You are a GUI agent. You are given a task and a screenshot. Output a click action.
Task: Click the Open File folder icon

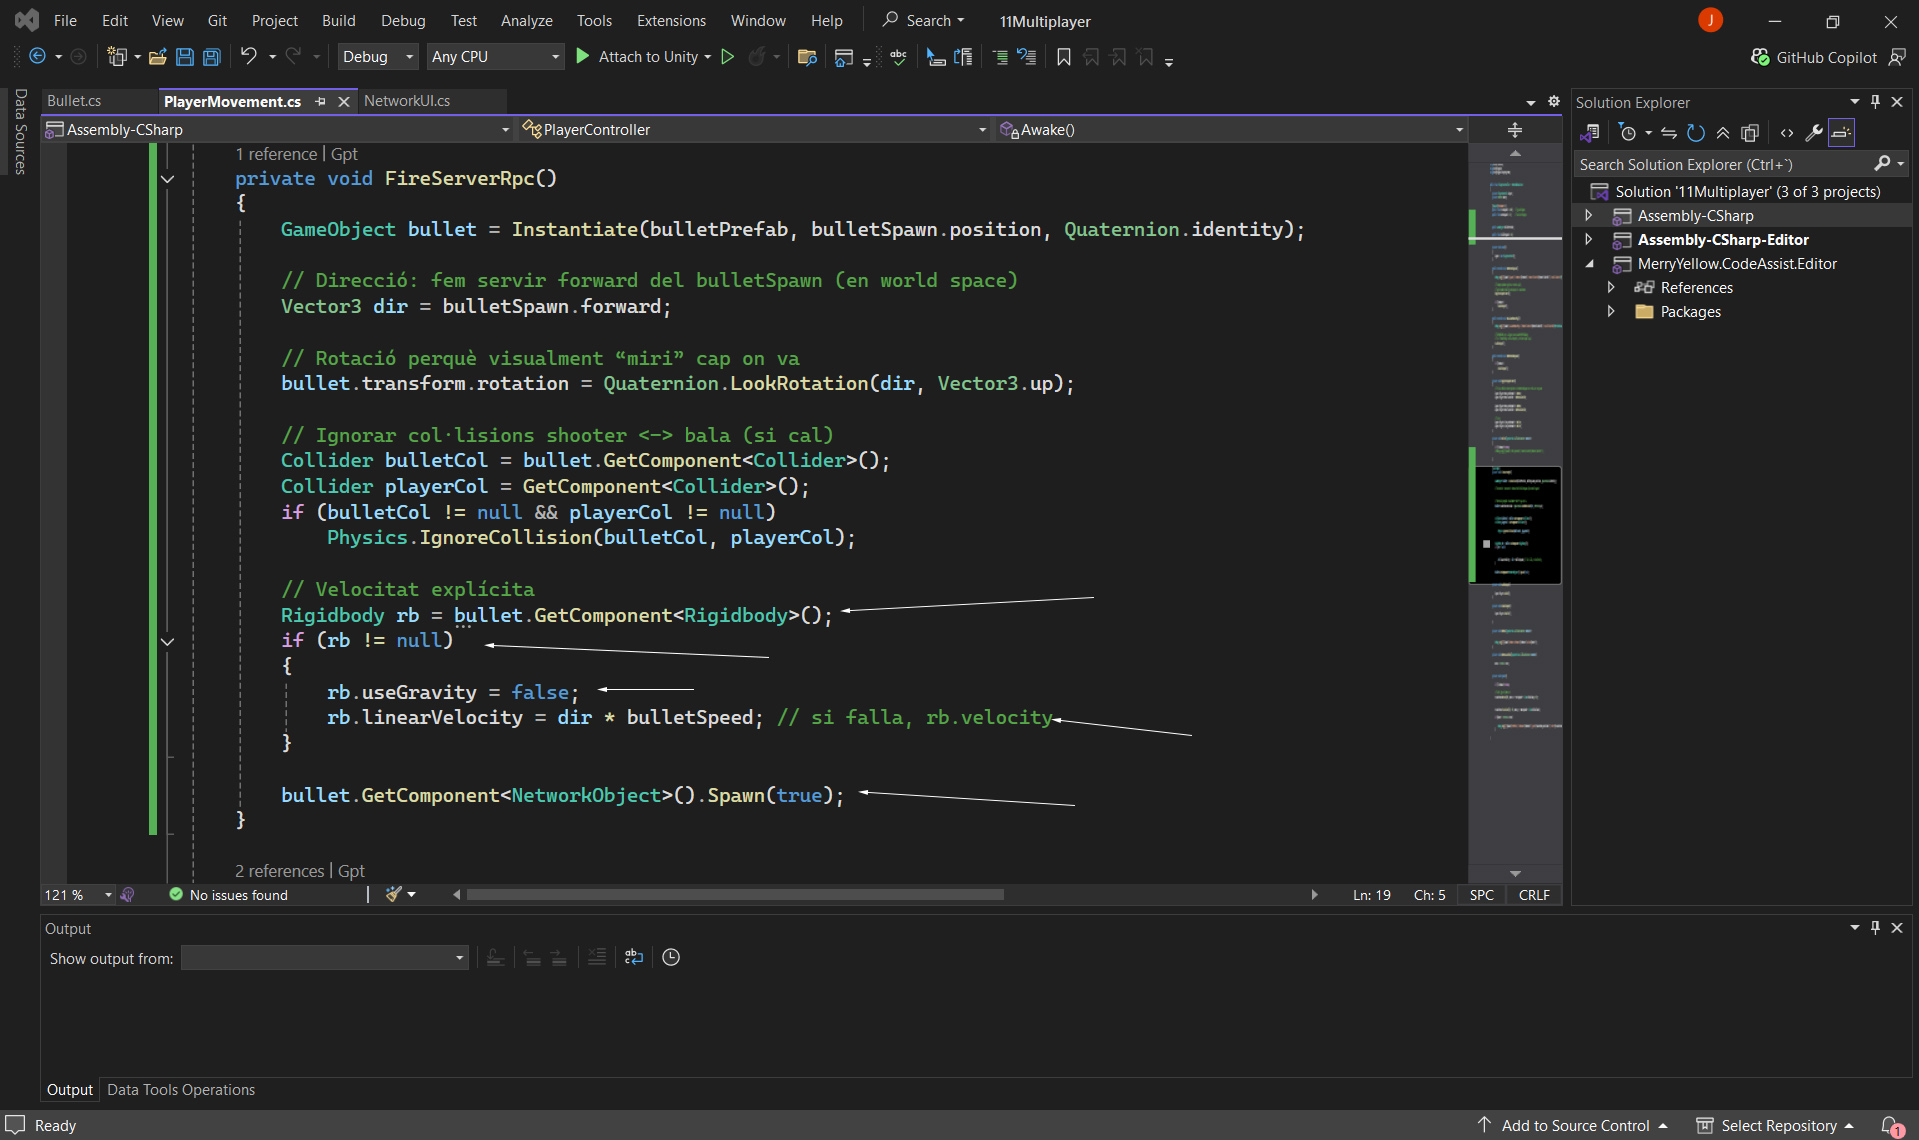tap(157, 57)
